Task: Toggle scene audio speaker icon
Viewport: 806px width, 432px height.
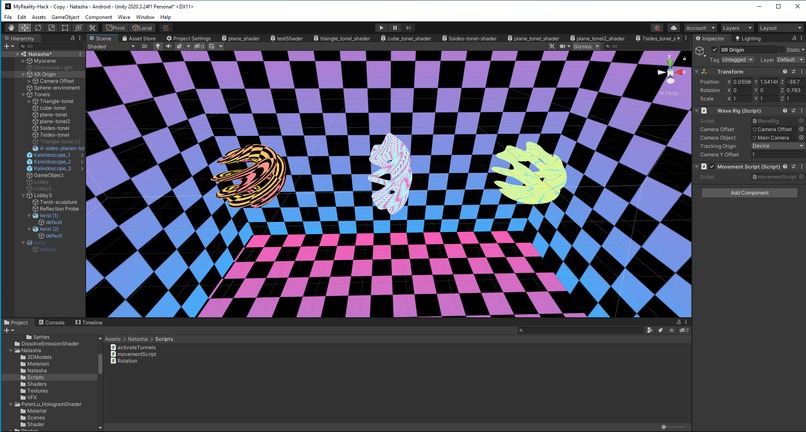Action: (x=168, y=46)
